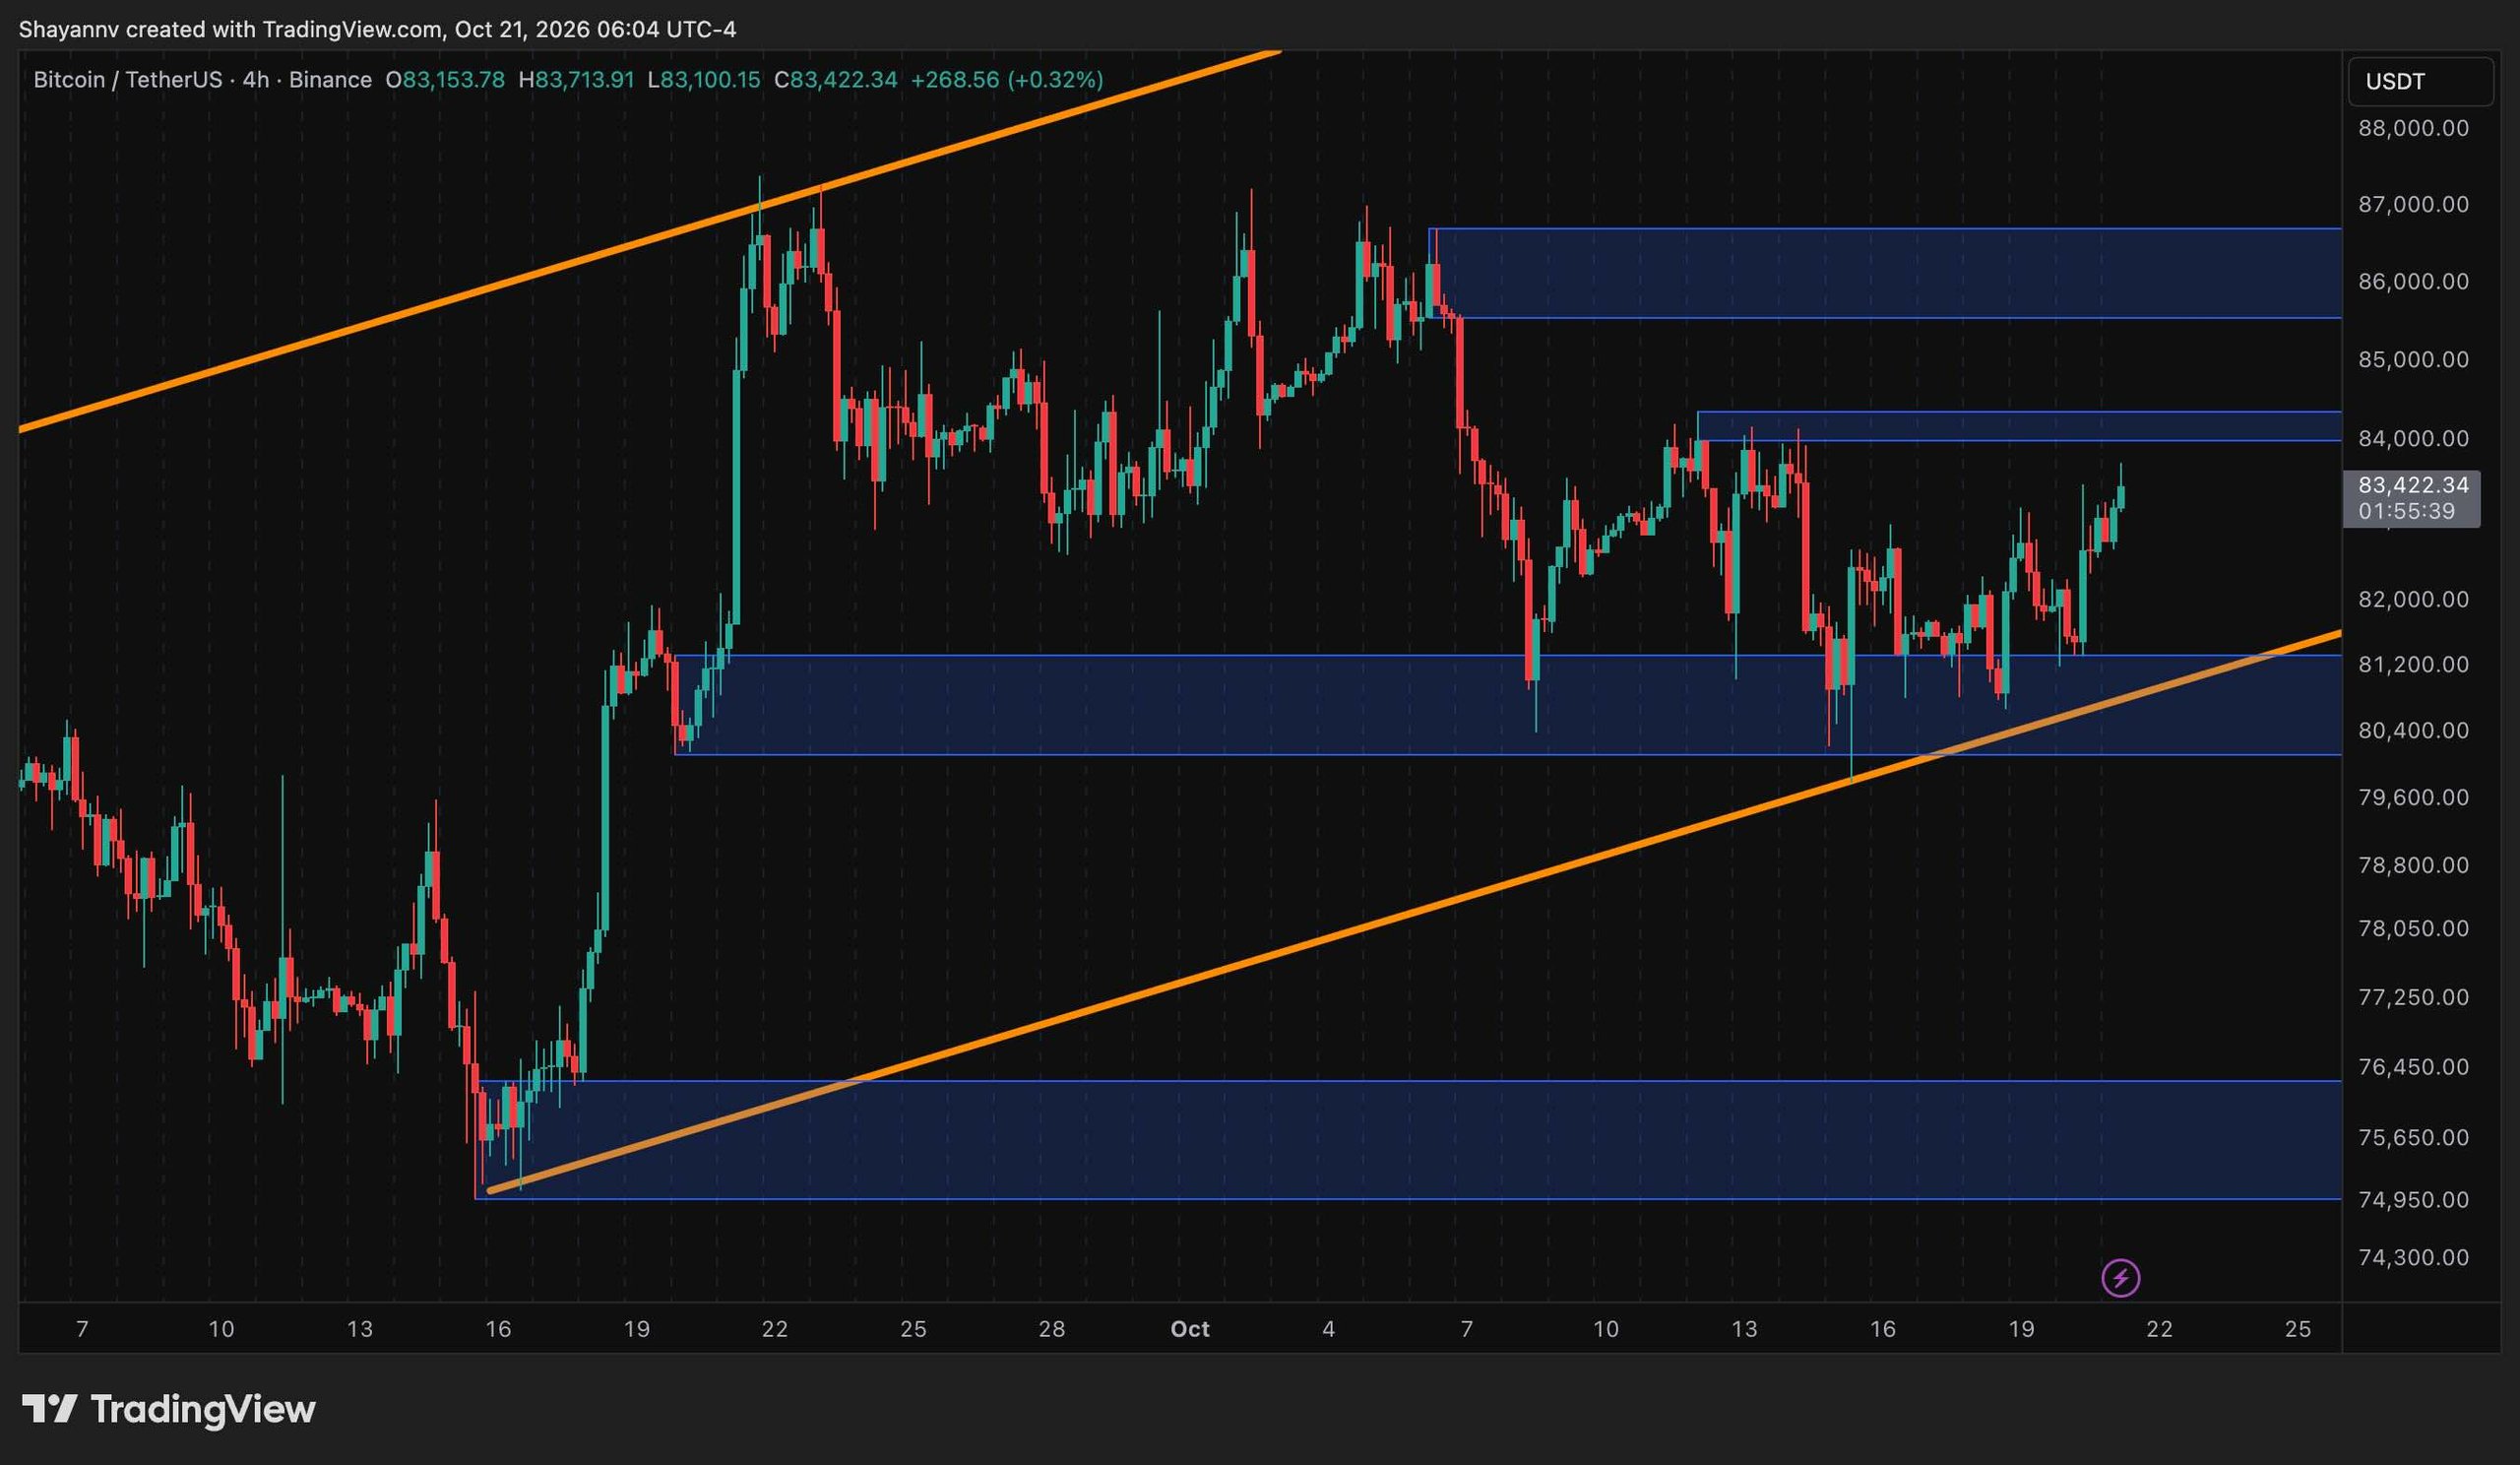The width and height of the screenshot is (2520, 1465).
Task: Click the 76,450.00 price axis label
Action: click(2413, 1067)
